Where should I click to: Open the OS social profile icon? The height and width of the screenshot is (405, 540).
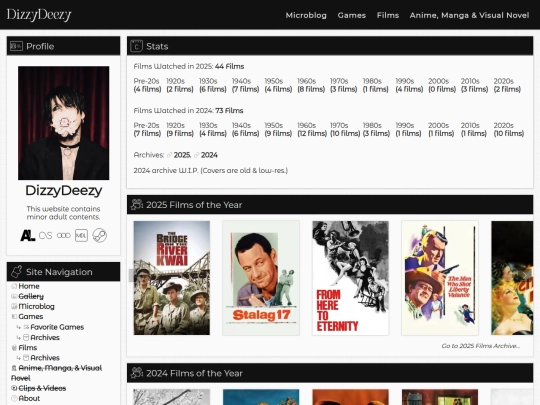coord(45,236)
